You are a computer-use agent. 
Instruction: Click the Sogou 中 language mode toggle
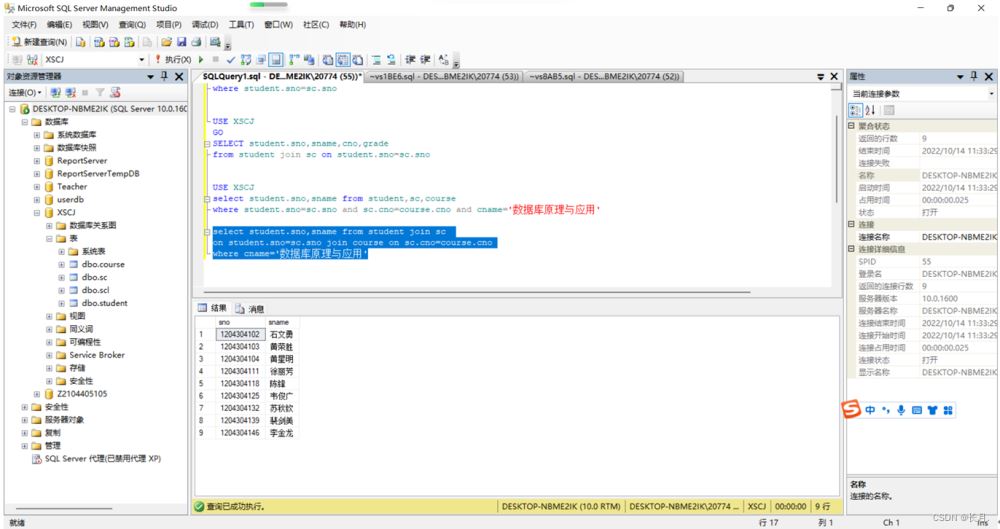pyautogui.click(x=870, y=410)
